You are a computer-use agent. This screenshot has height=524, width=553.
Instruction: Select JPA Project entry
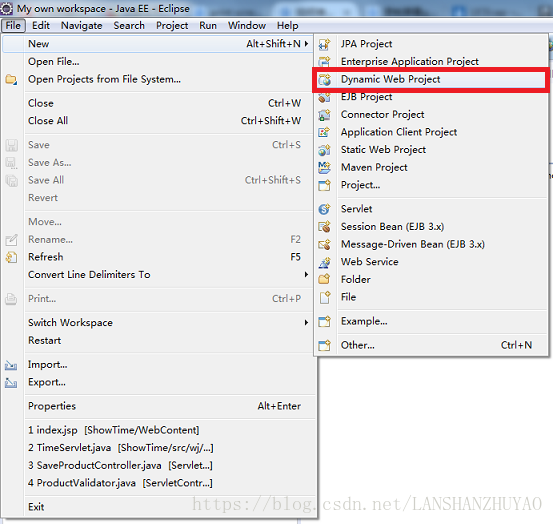[x=431, y=44]
